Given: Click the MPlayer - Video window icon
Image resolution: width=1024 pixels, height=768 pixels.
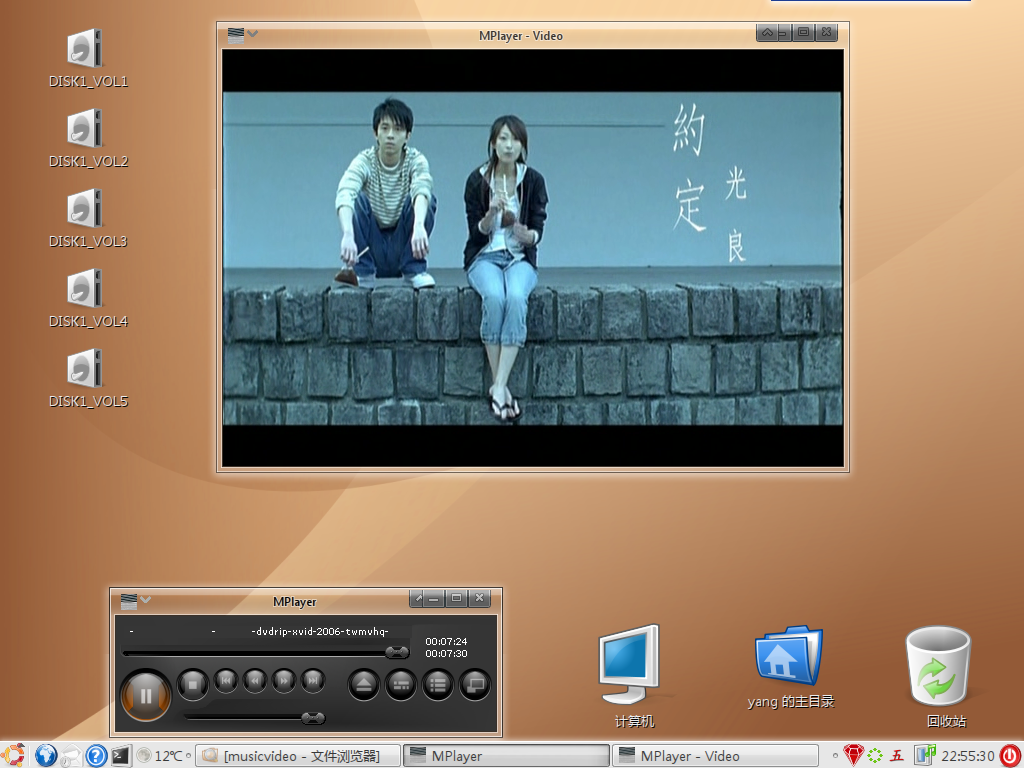Looking at the screenshot, I should pos(236,35).
